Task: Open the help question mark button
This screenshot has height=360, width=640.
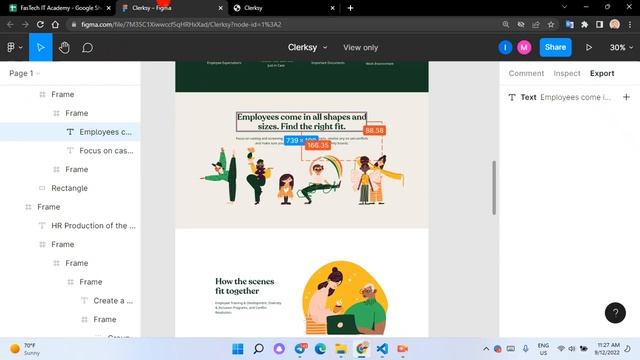Action: click(615, 313)
